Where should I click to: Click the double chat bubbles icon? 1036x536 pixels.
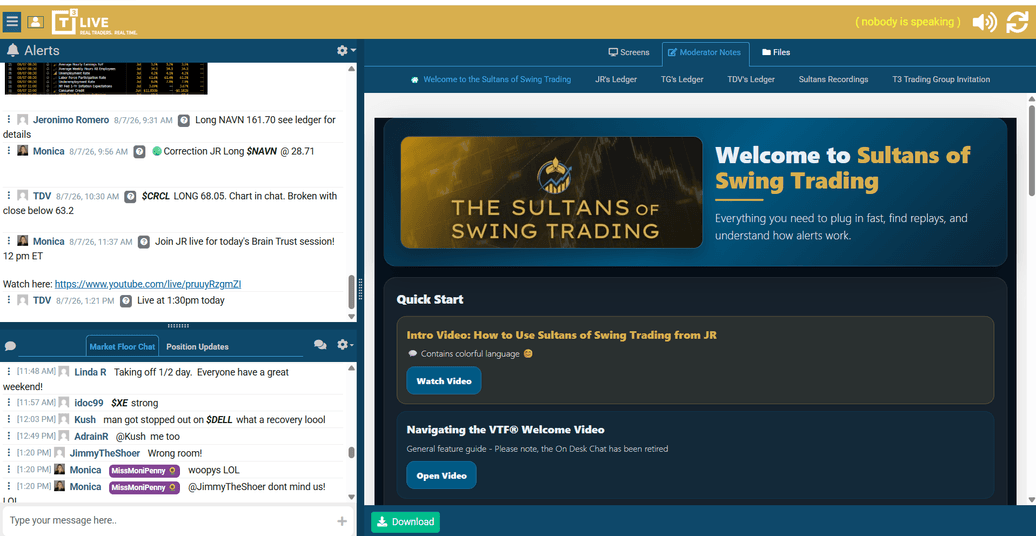(x=320, y=345)
